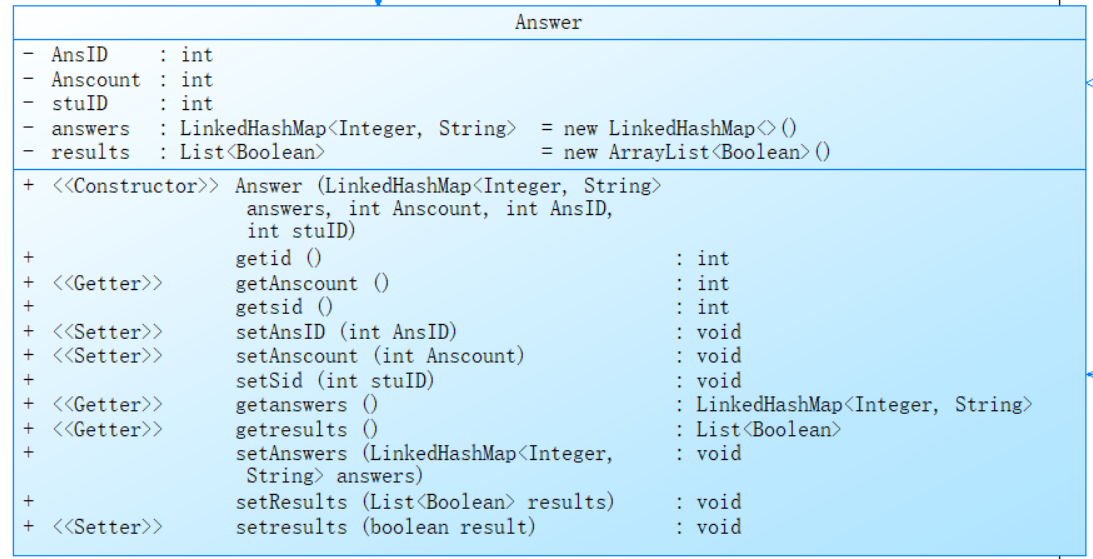Click setAnscount (int Anscount) operation

click(x=379, y=356)
